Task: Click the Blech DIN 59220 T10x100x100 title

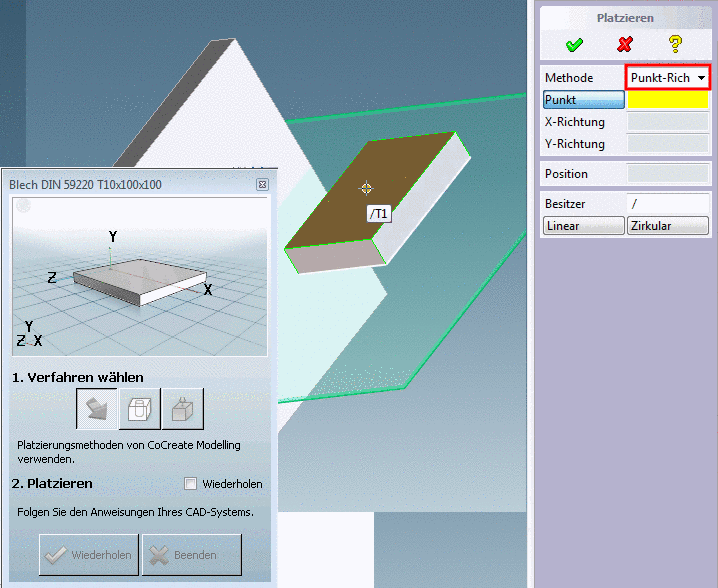Action: click(85, 185)
